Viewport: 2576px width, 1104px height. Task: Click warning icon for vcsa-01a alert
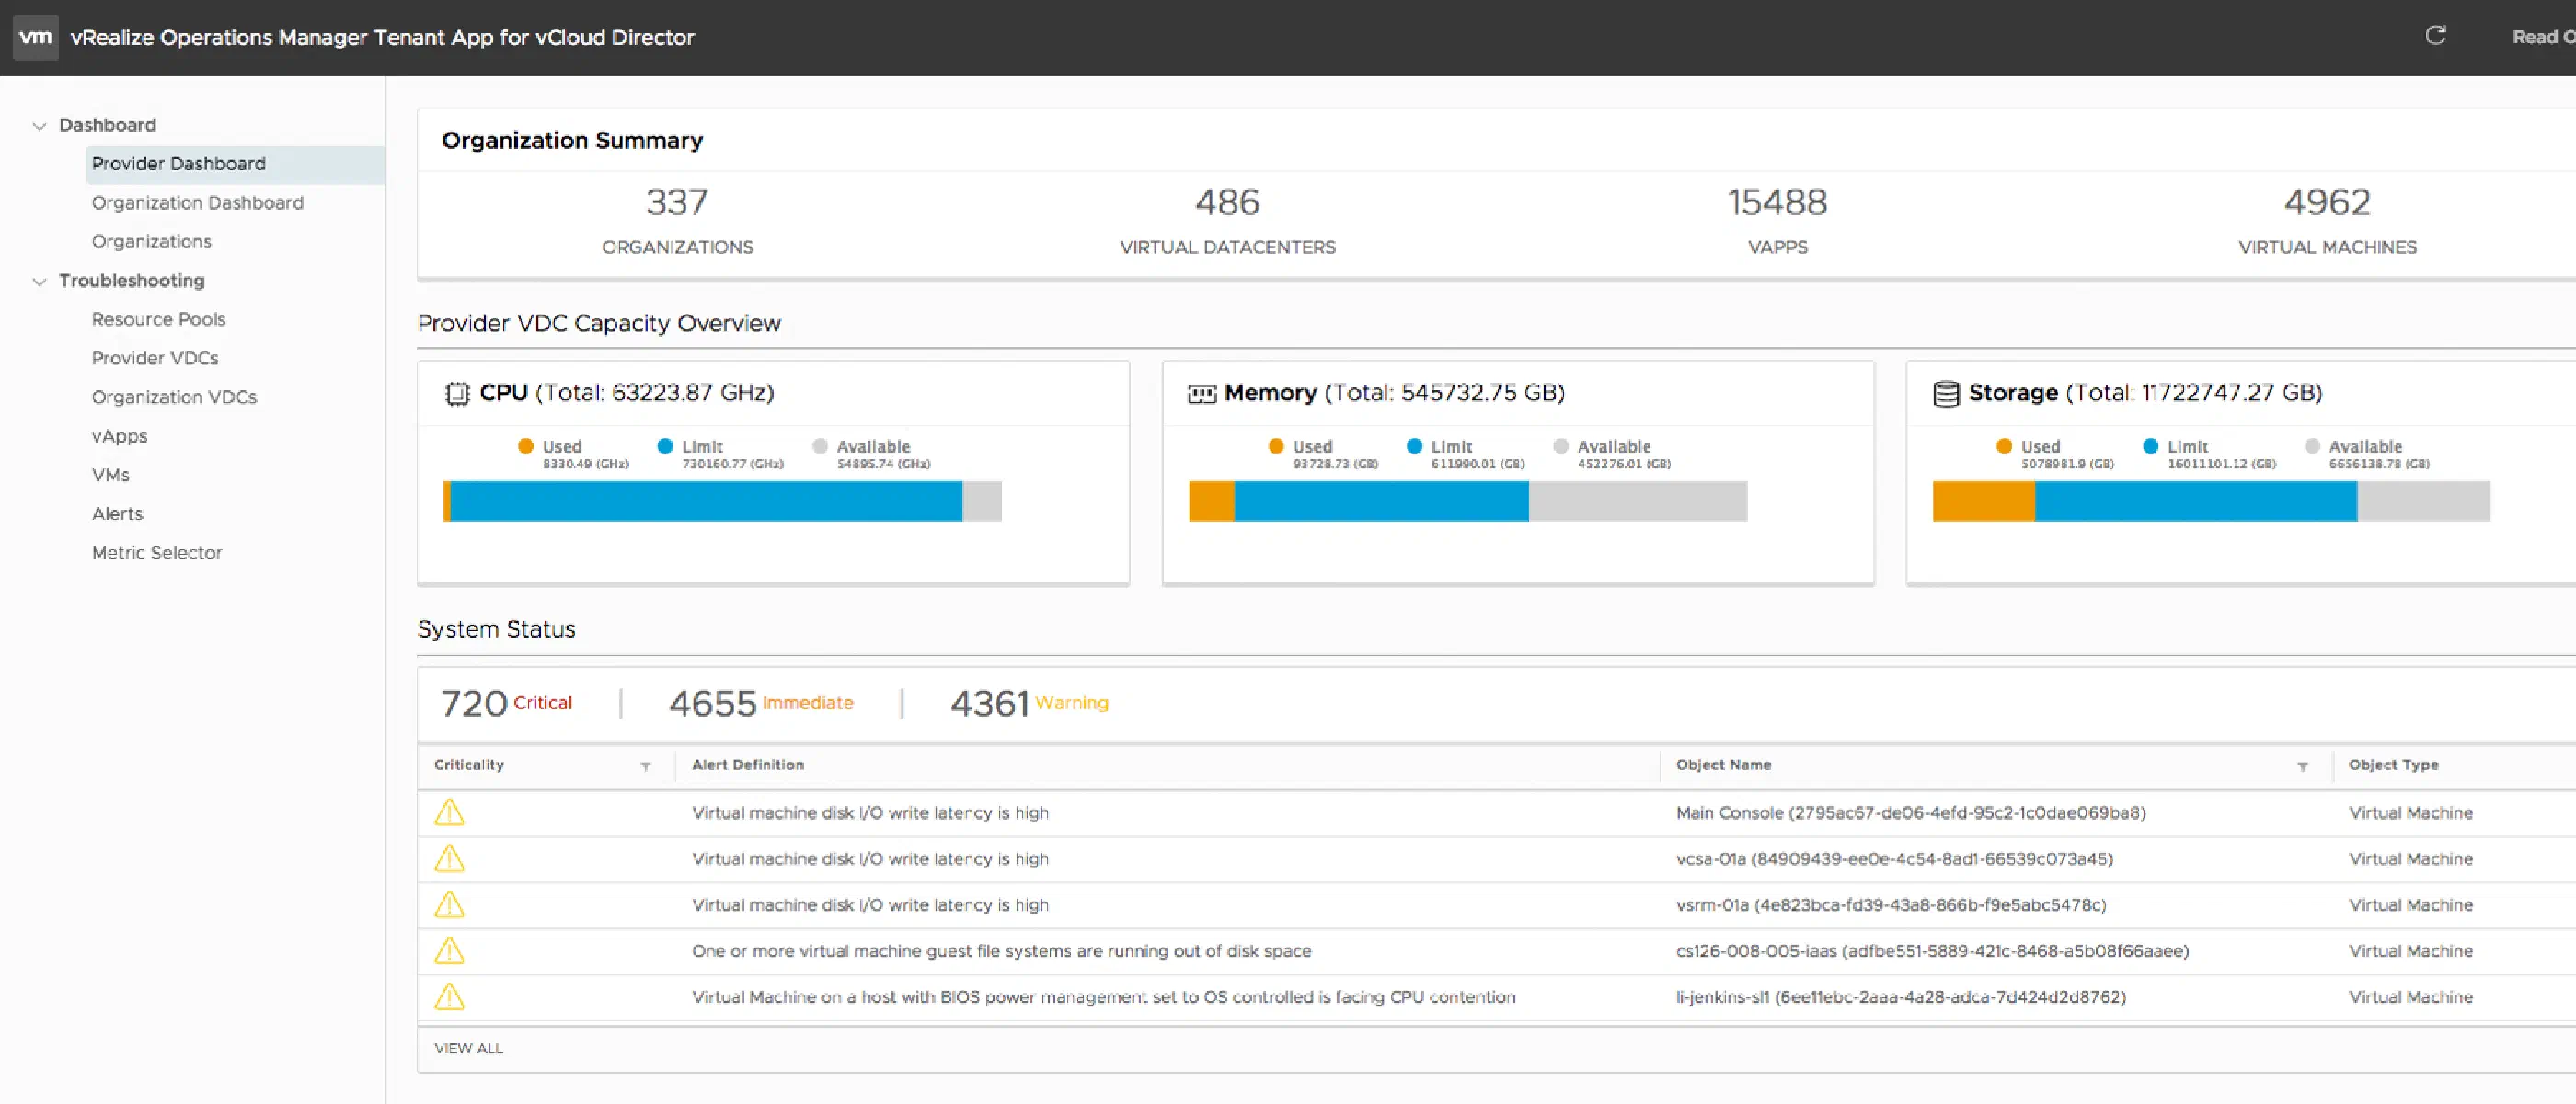pyautogui.click(x=449, y=858)
